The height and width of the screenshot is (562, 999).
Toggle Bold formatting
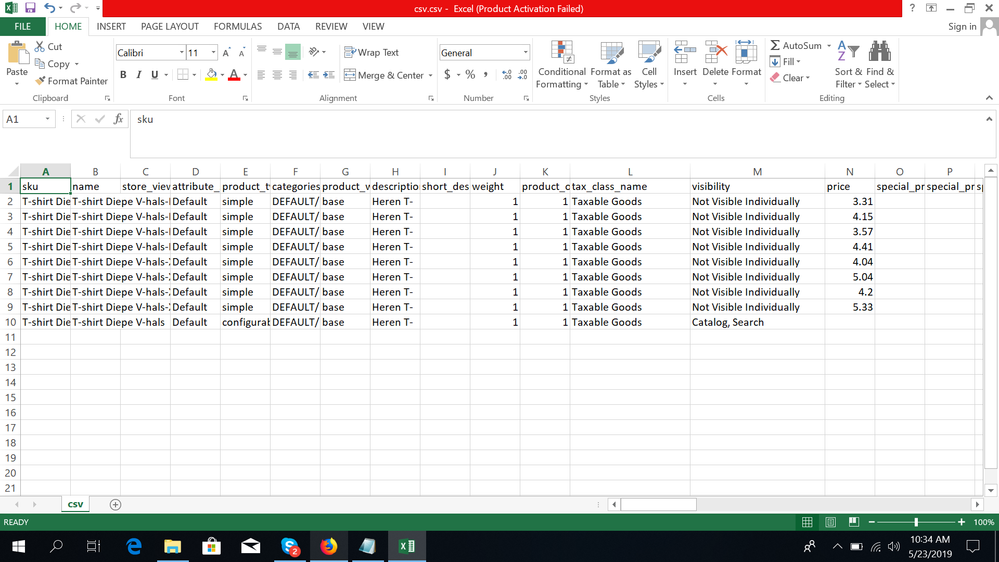[x=124, y=75]
